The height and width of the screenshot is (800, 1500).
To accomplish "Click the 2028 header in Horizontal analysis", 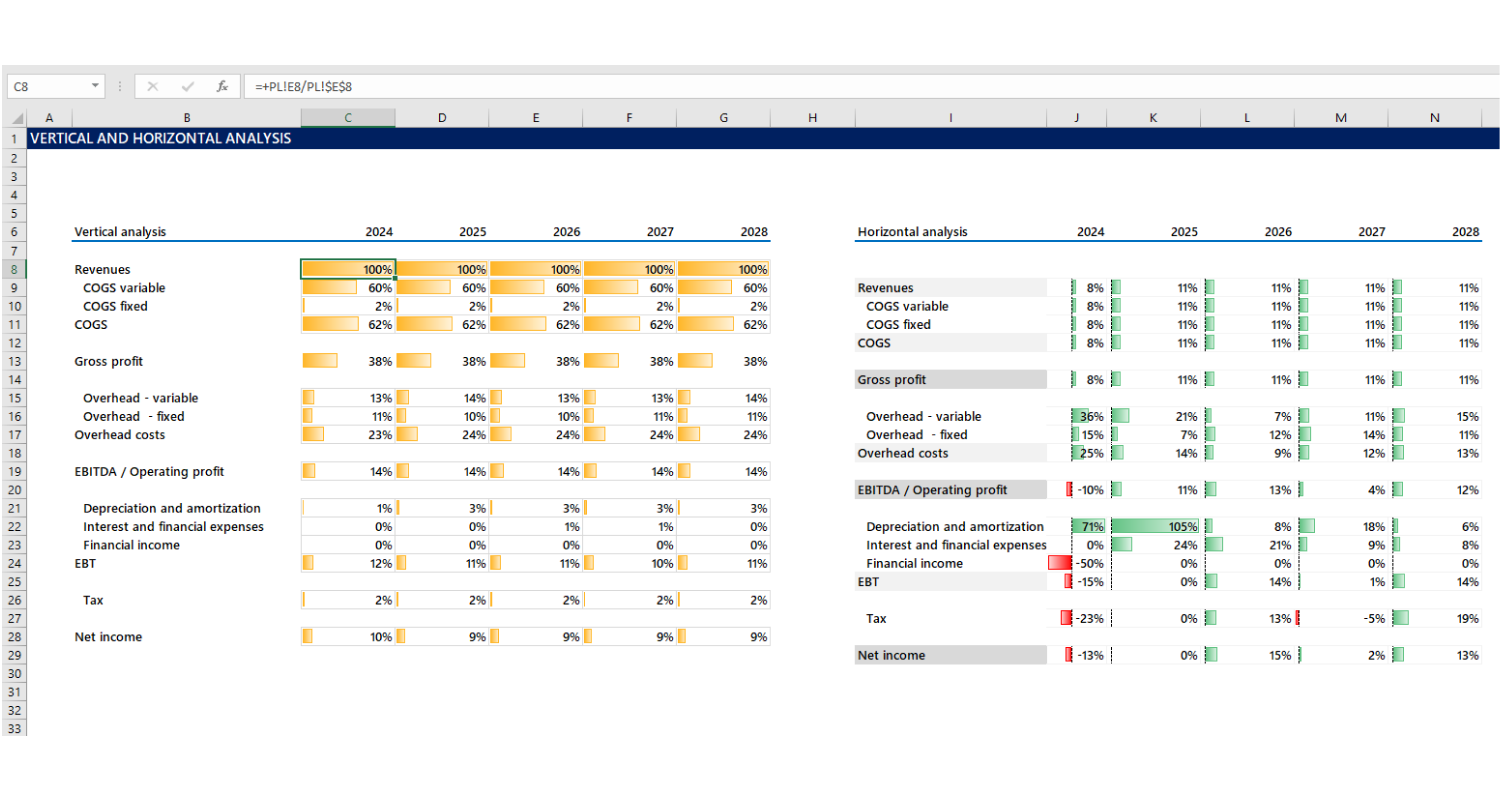I will tap(1464, 231).
